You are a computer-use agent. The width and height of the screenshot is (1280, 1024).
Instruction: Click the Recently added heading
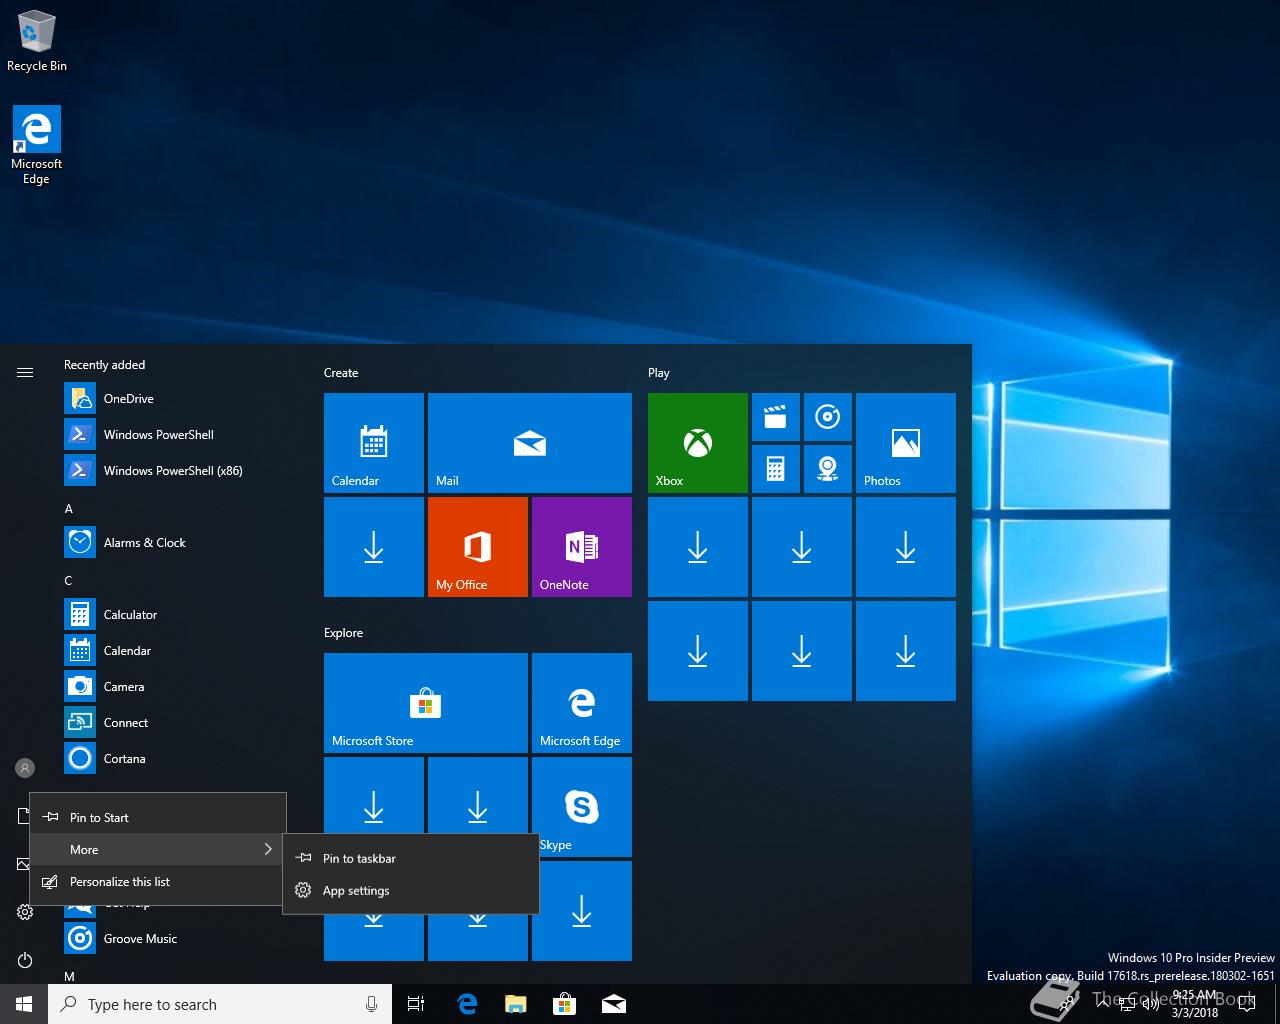(x=104, y=365)
